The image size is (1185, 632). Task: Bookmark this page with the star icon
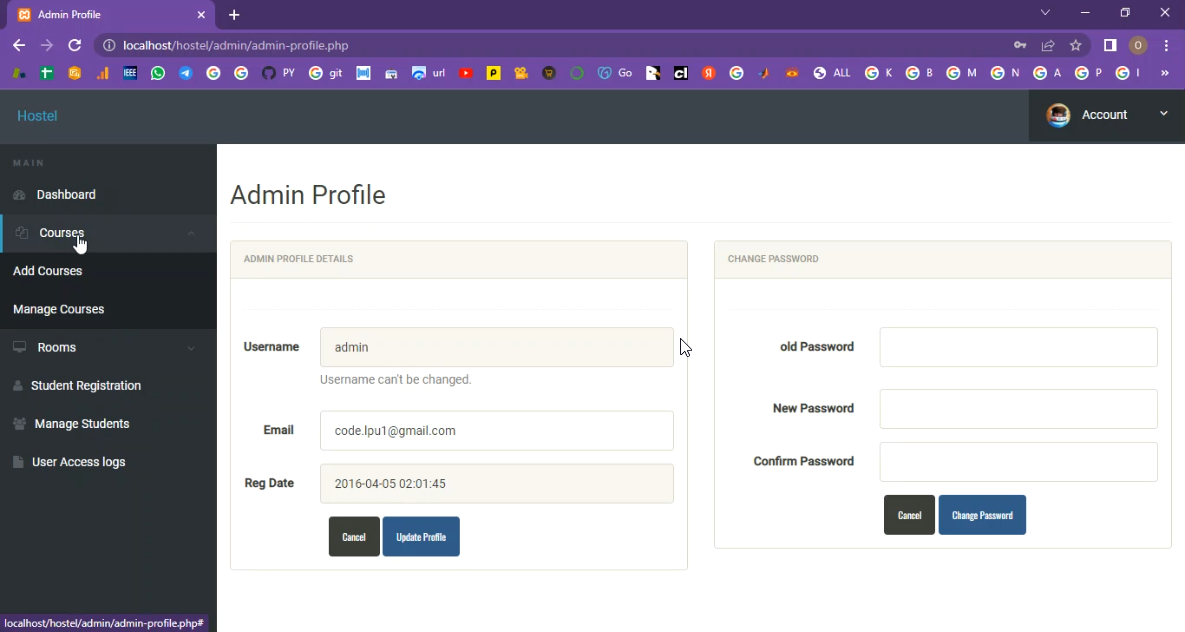point(1076,45)
